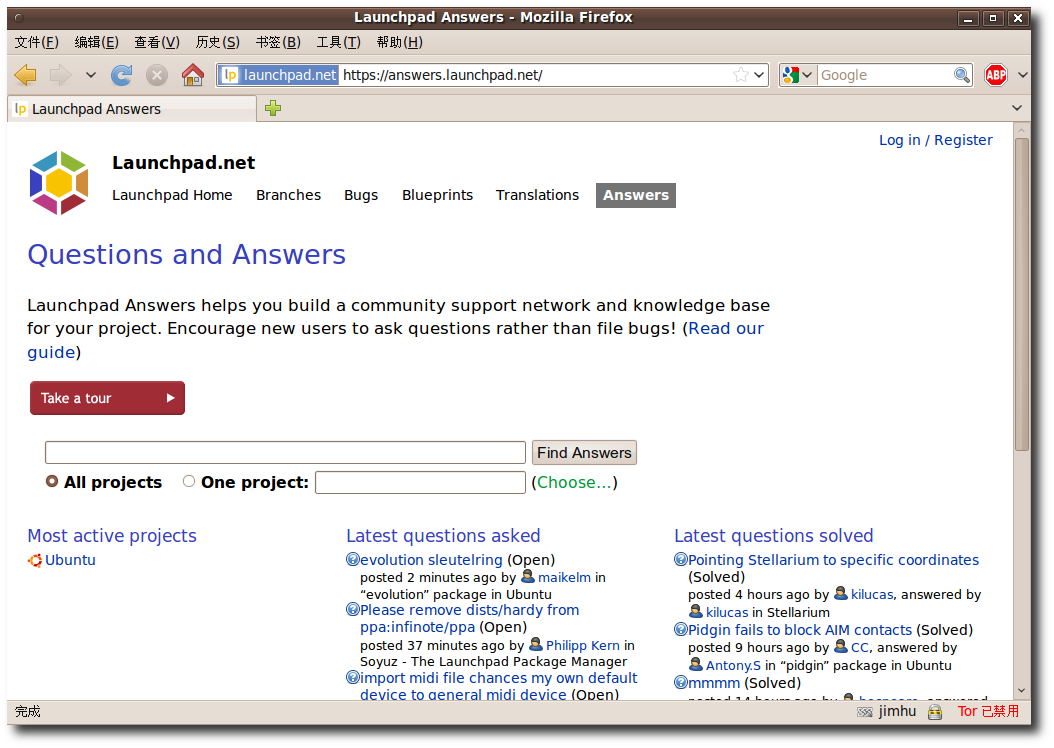Click the scrollbar up arrow
The width and height of the screenshot is (1054, 748).
coord(1022,130)
